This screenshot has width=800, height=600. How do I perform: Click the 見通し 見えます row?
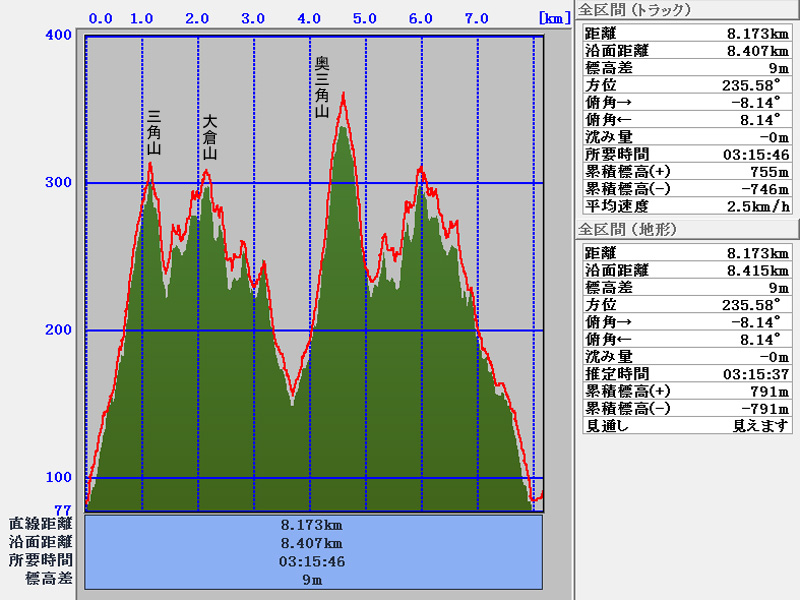click(686, 425)
